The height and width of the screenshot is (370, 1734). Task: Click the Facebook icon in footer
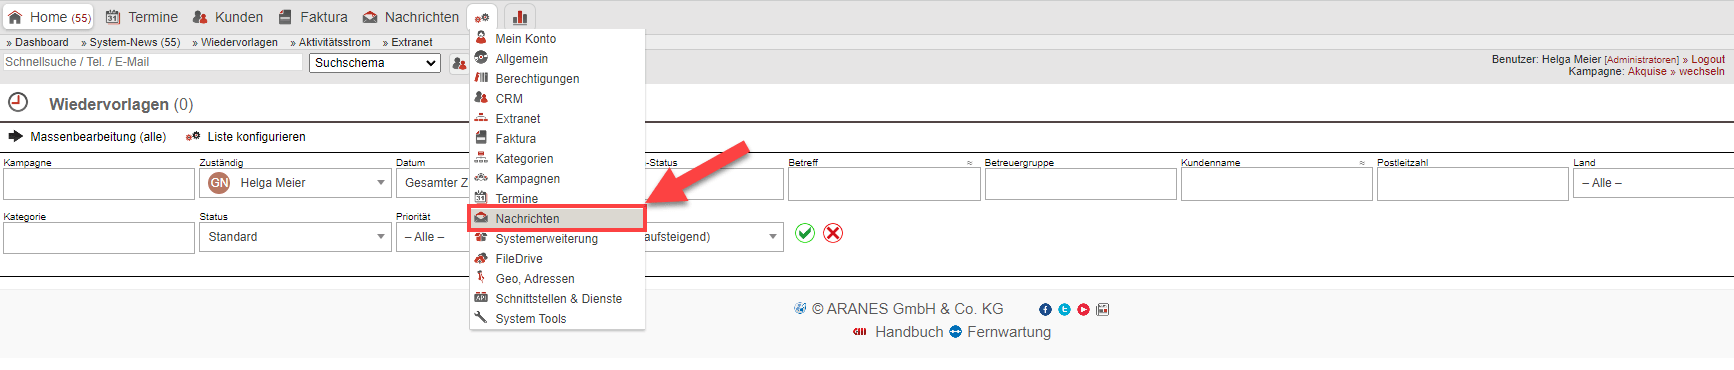click(1045, 310)
